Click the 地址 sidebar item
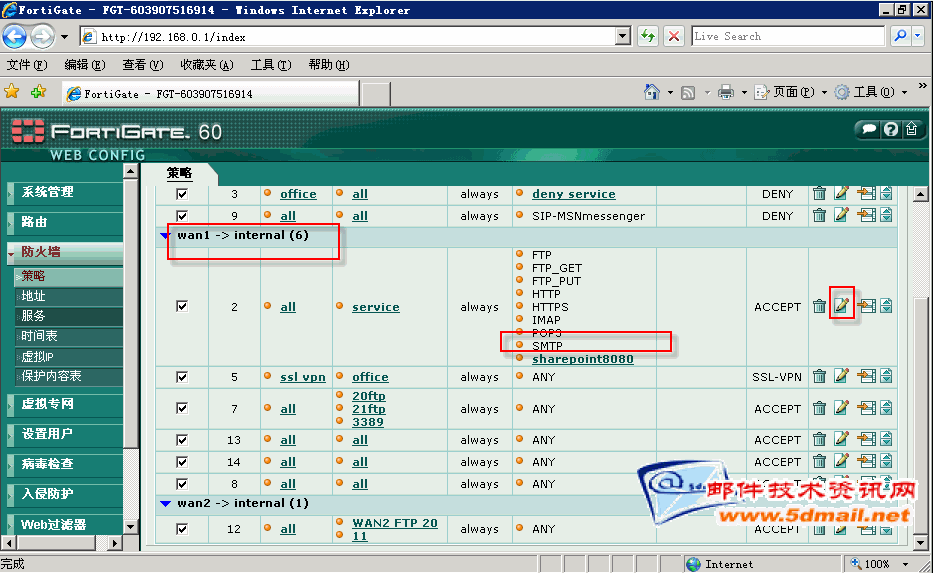 click(69, 296)
